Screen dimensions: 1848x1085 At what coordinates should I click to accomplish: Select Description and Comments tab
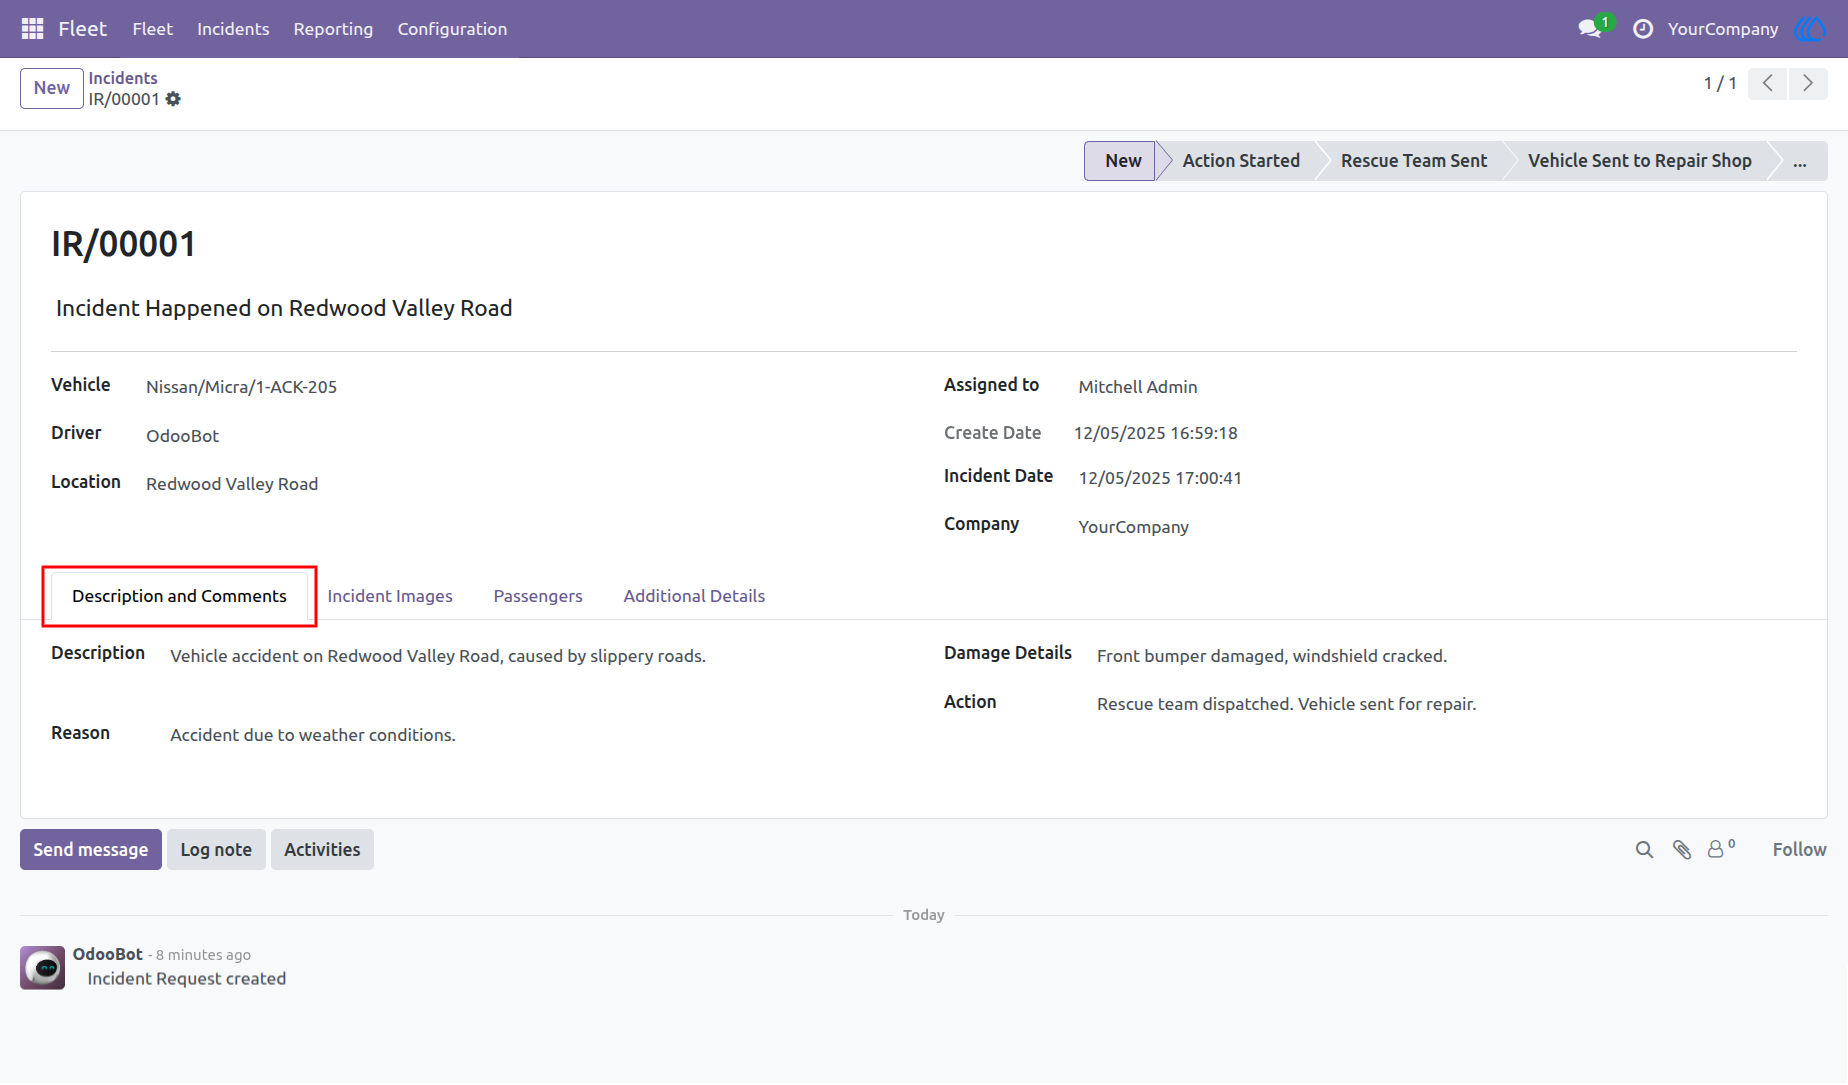click(179, 596)
